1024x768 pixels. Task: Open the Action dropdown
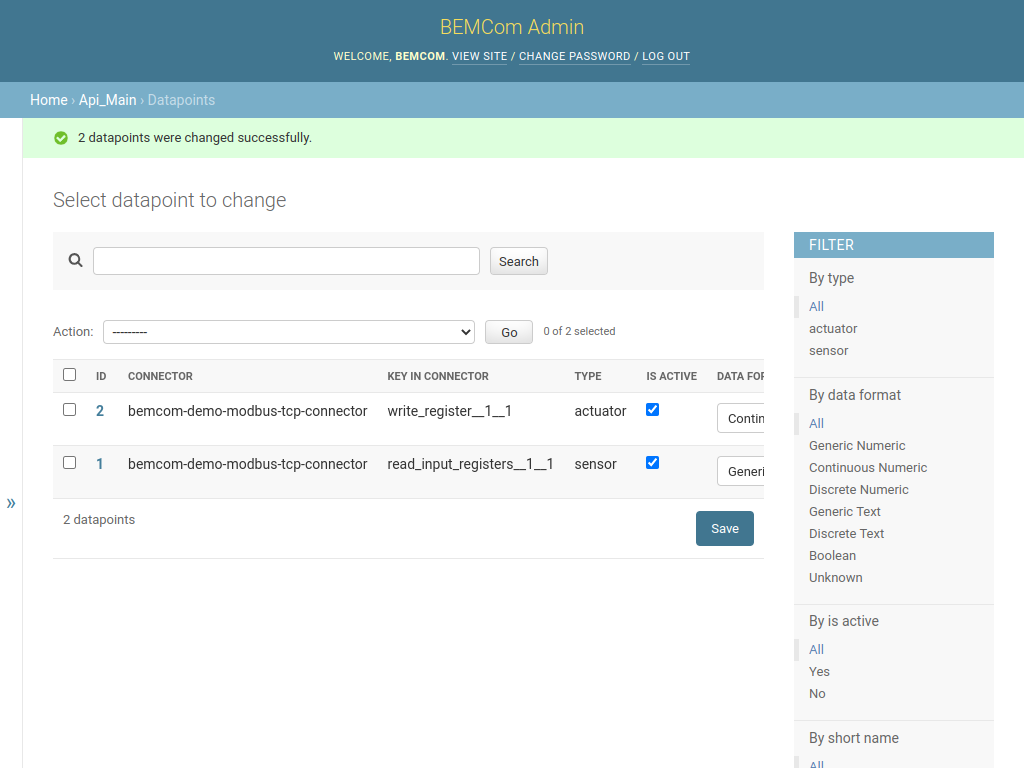(x=289, y=332)
